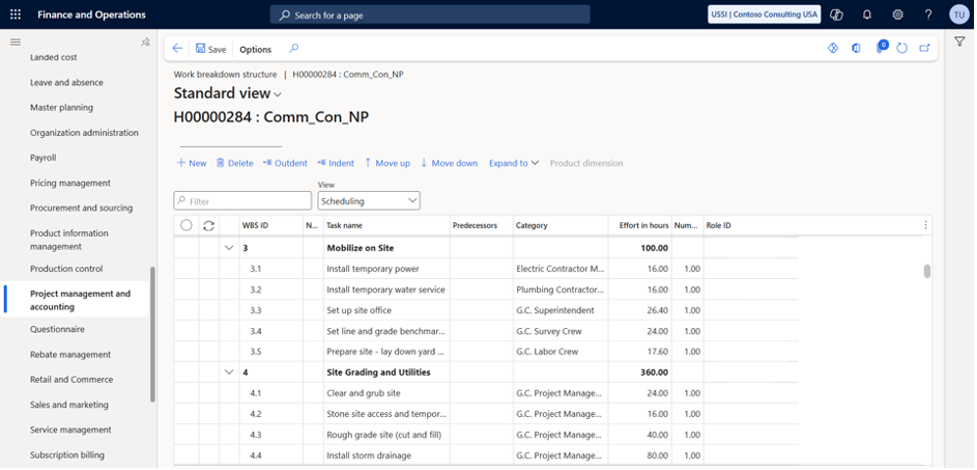Open the TU user account avatar
The height and width of the screenshot is (470, 977).
(959, 14)
